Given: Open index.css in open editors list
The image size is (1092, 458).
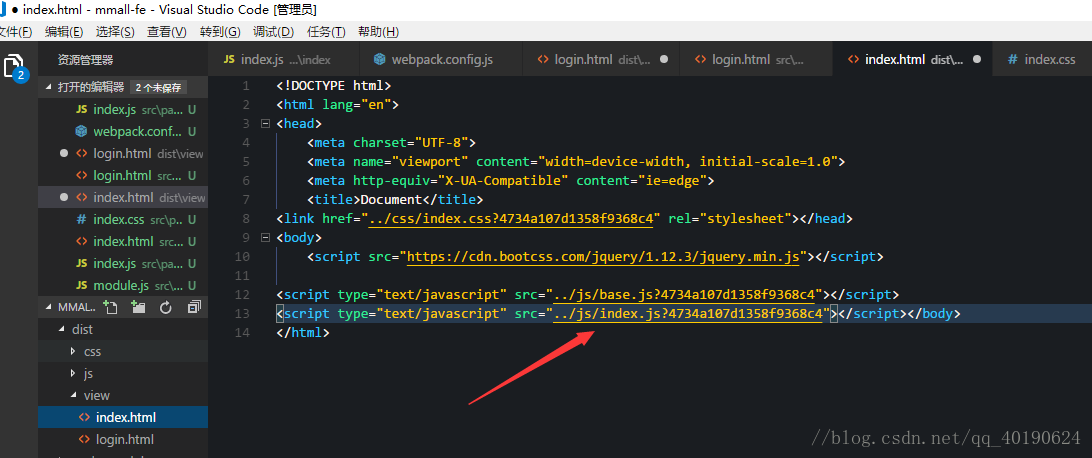Looking at the screenshot, I should [123, 219].
